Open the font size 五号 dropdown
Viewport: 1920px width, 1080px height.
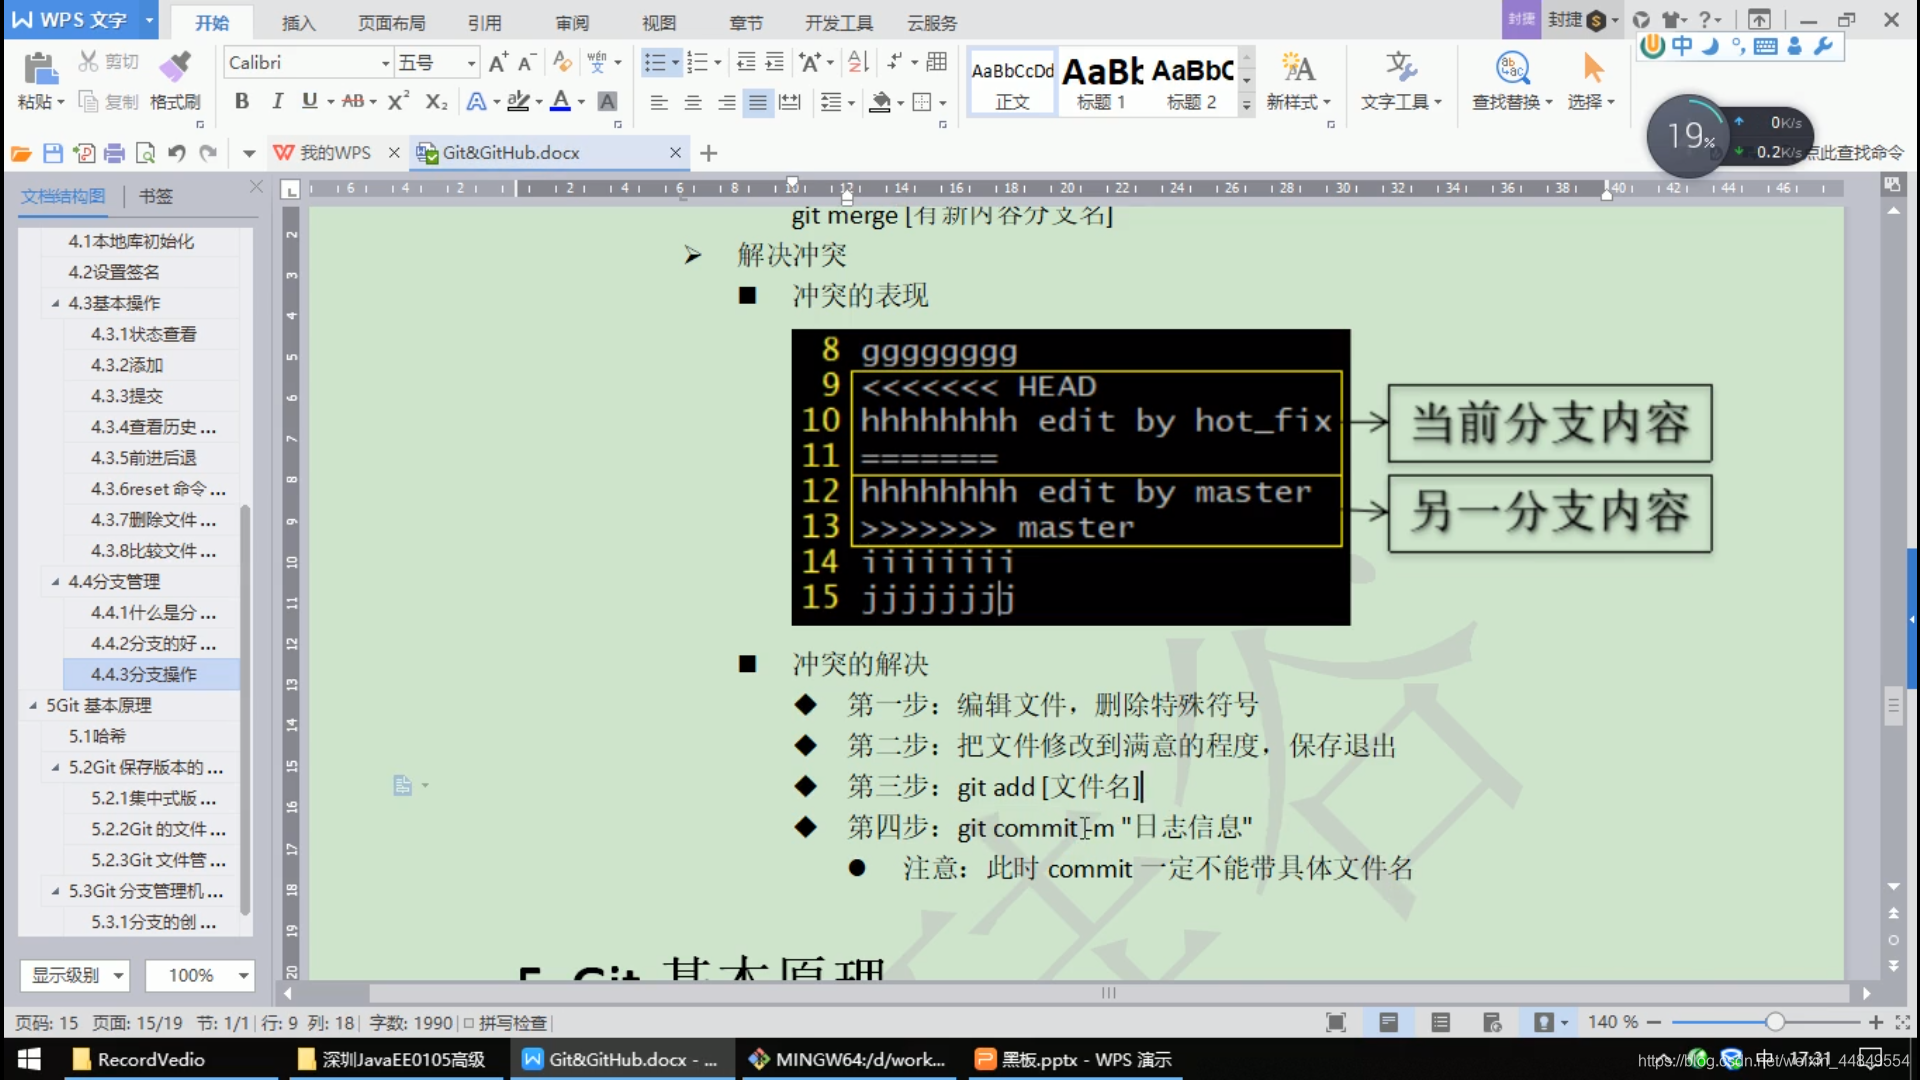(x=471, y=63)
